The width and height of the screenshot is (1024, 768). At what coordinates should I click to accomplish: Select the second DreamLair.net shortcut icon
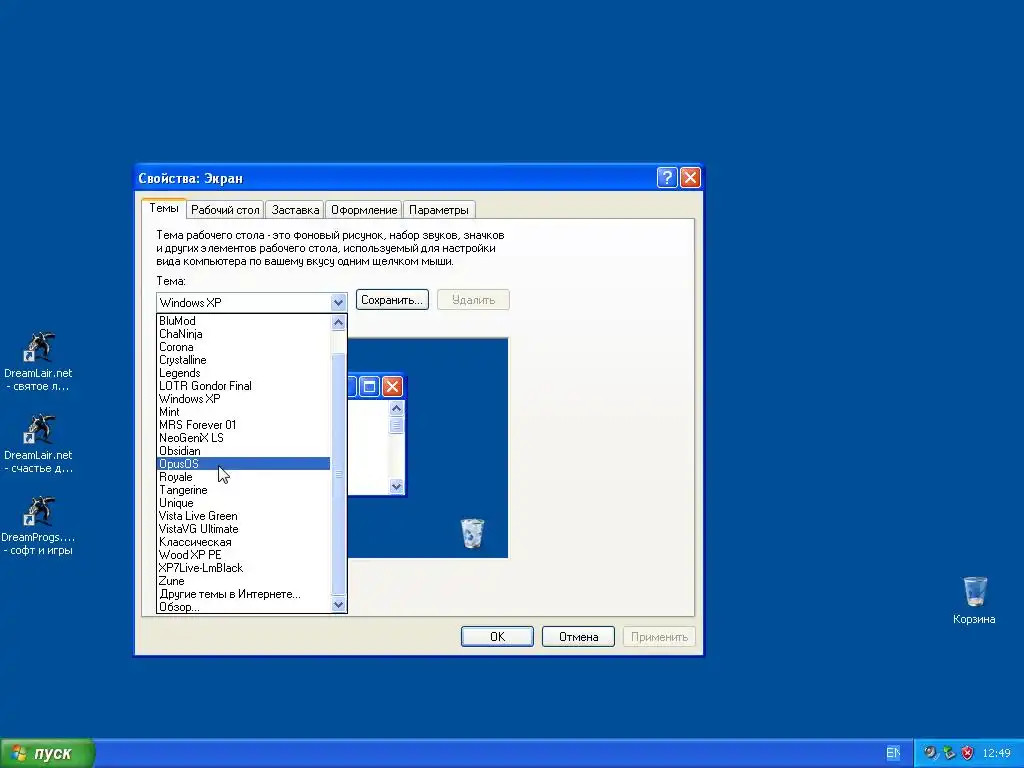(x=39, y=443)
